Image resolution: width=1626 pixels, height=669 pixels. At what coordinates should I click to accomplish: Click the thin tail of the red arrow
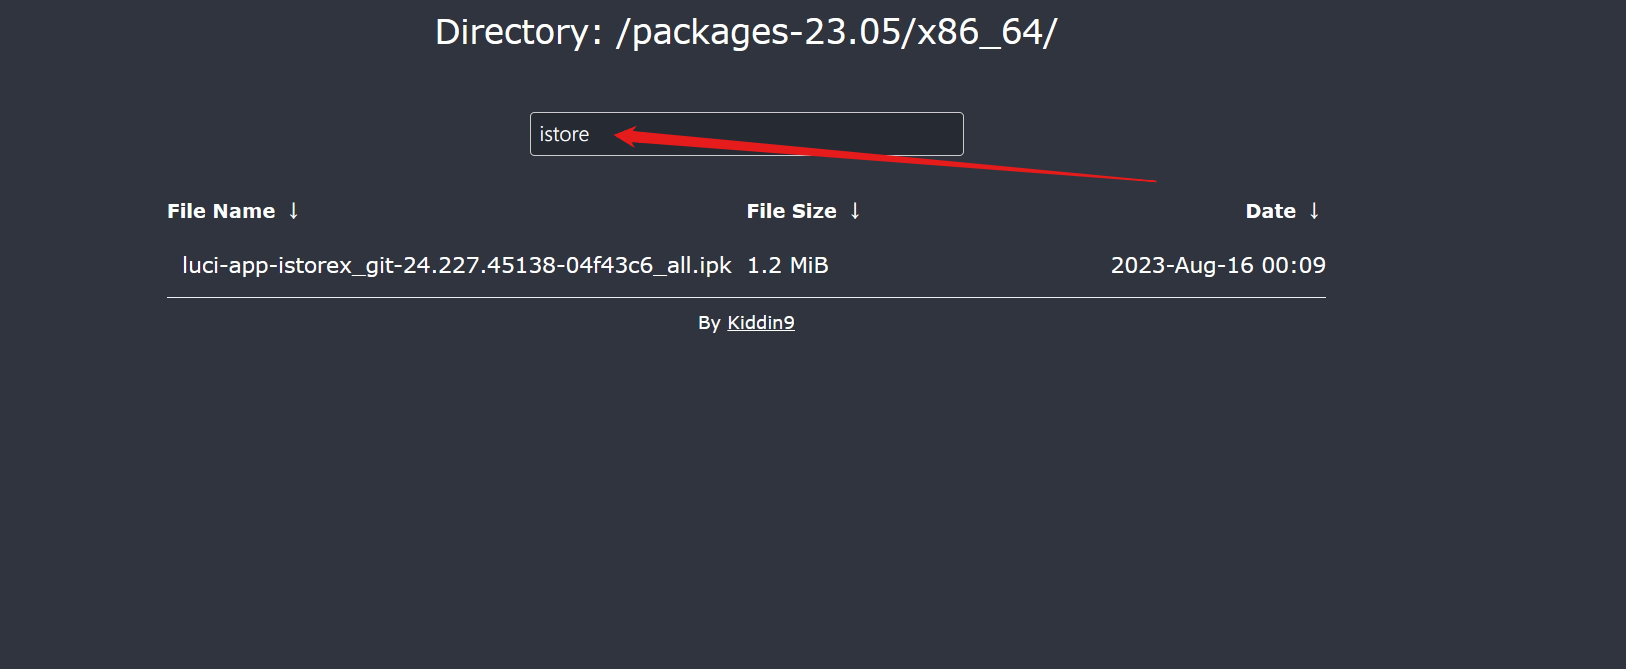pos(1100,176)
